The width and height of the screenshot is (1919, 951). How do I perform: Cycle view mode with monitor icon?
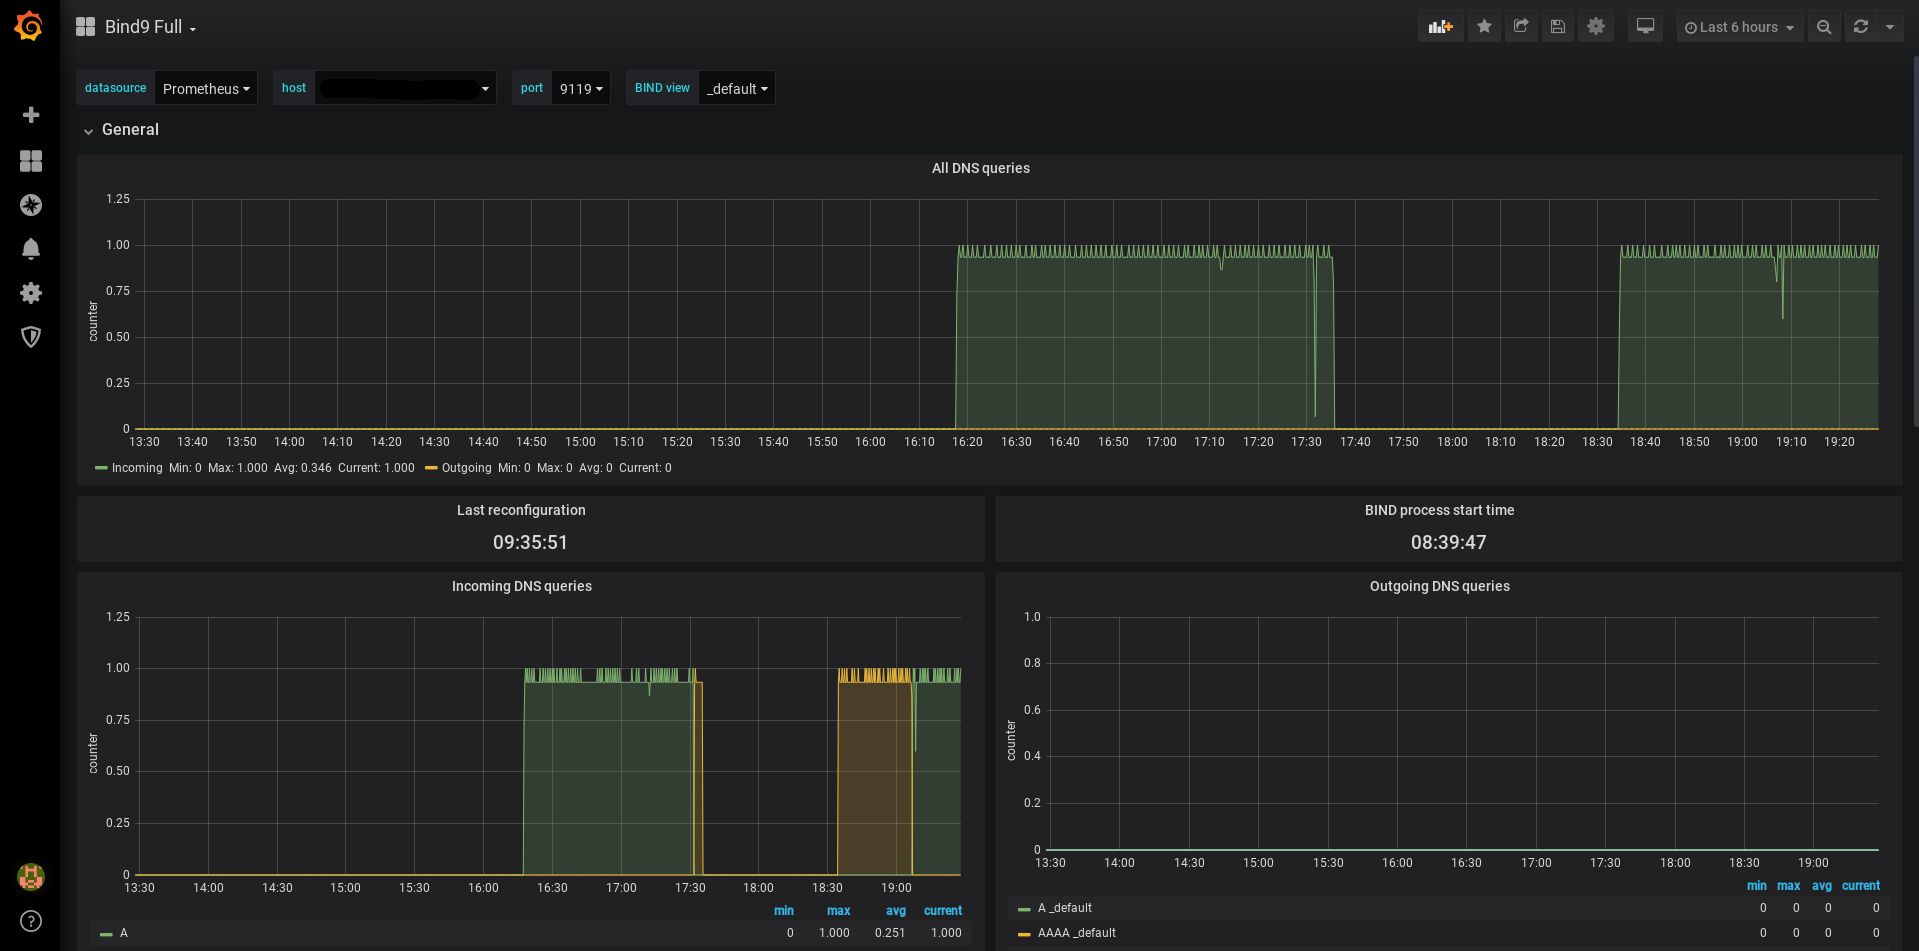tap(1645, 27)
